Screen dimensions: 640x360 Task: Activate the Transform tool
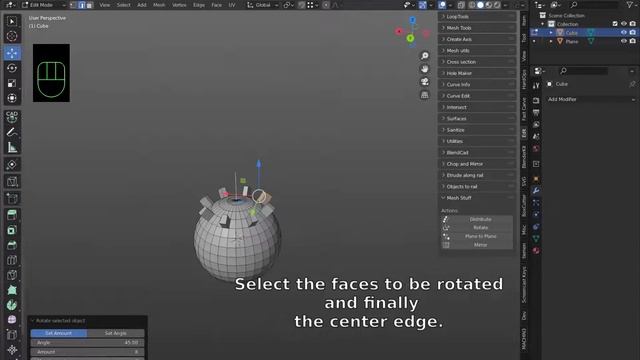tap(12, 98)
